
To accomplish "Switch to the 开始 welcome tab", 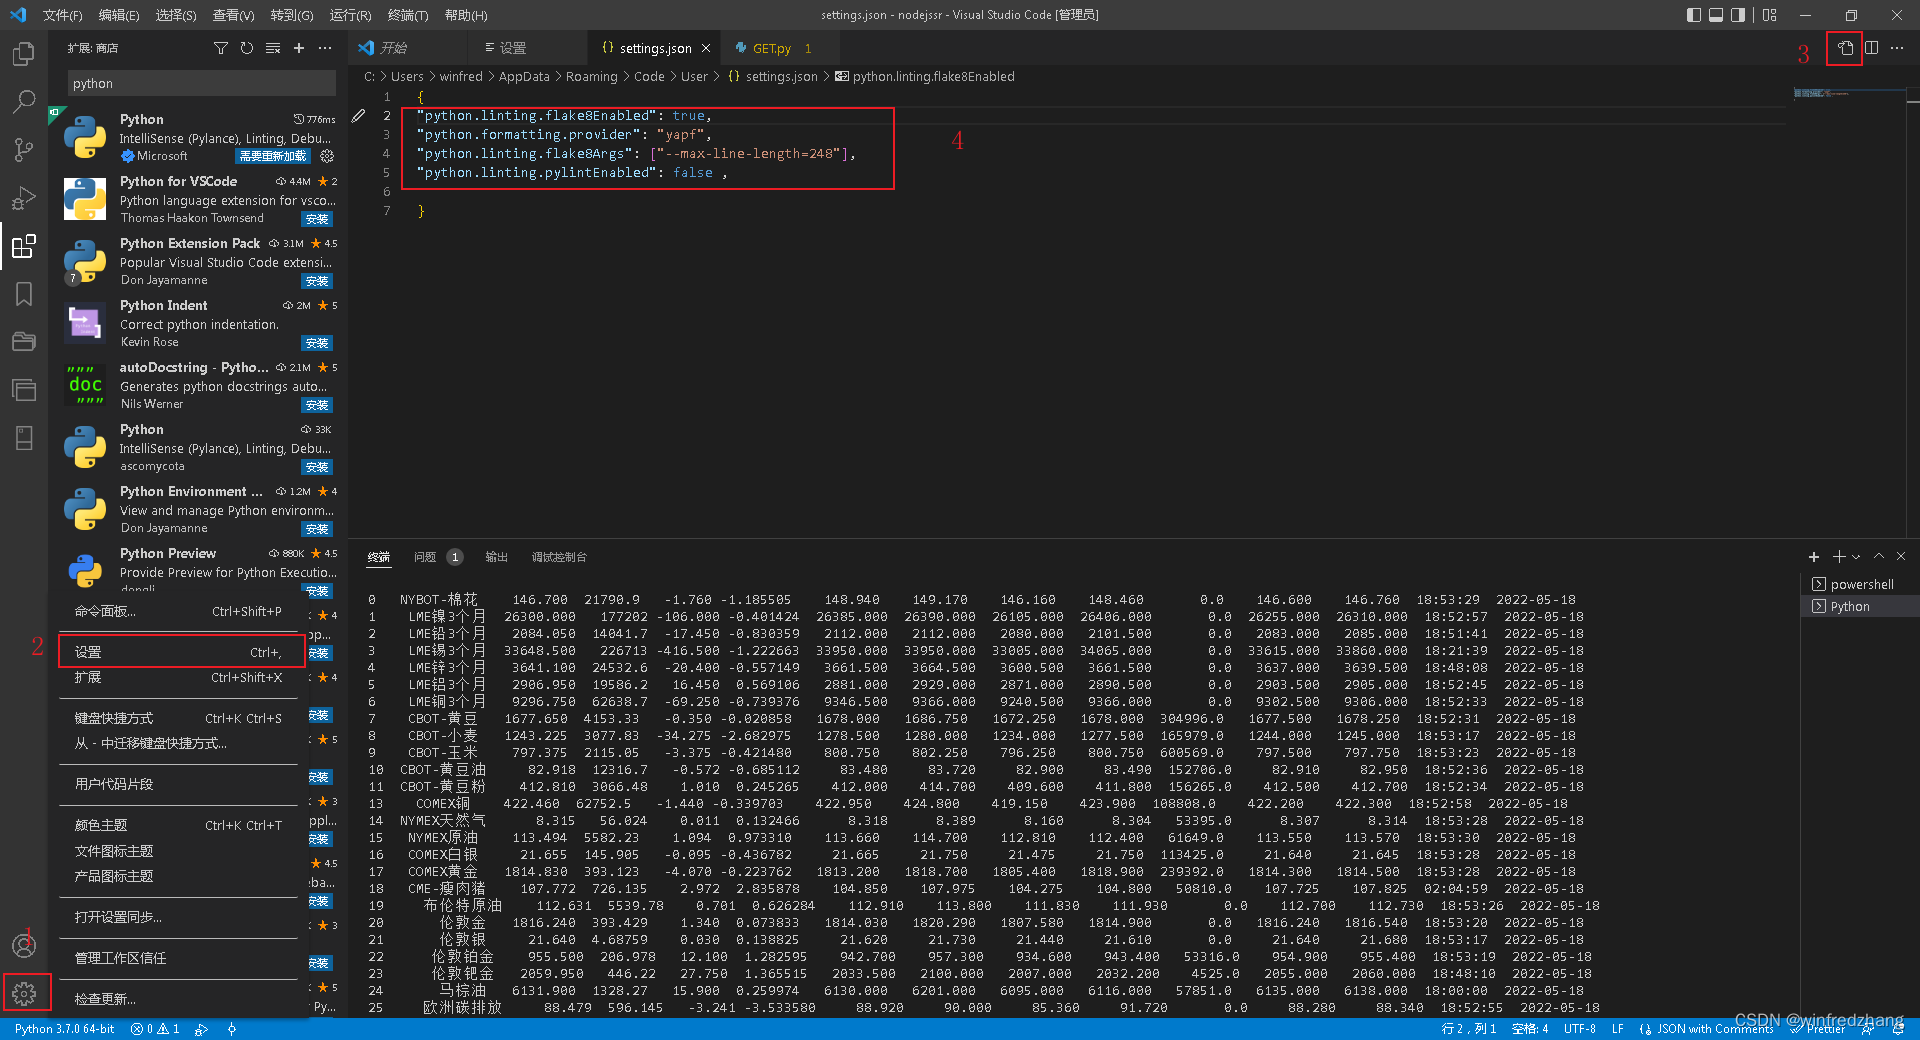I will pos(394,48).
